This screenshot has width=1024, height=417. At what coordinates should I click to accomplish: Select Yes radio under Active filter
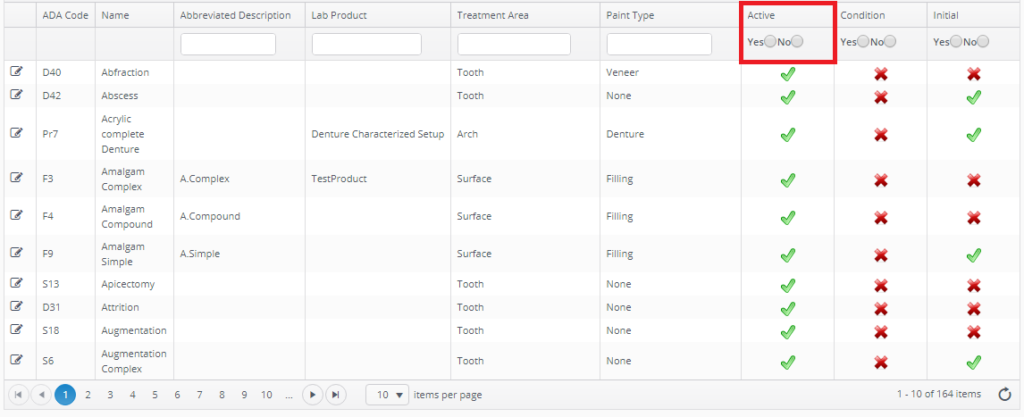click(769, 42)
